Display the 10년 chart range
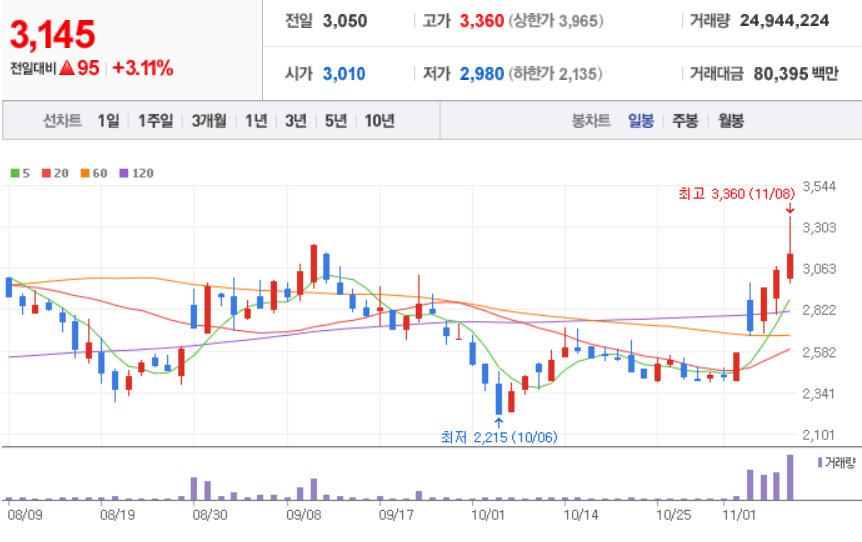Viewport: 862px width, 542px height. [380, 120]
